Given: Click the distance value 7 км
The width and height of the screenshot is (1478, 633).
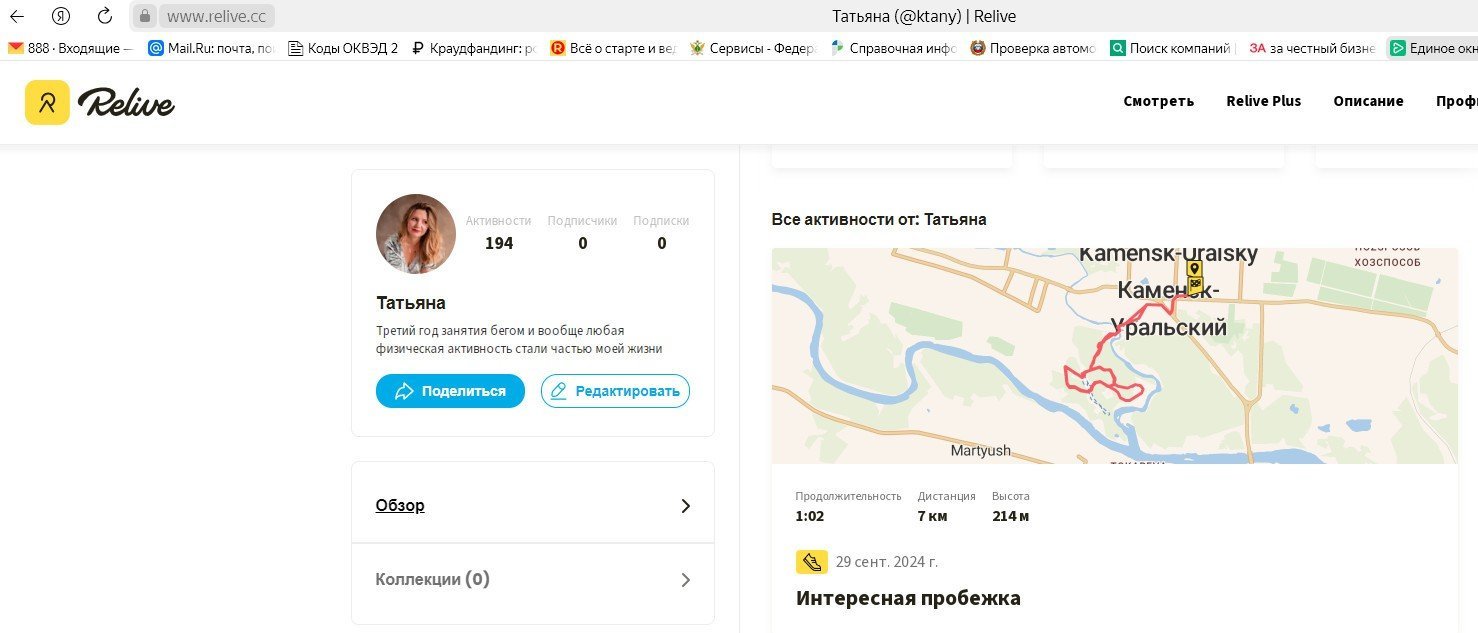Looking at the screenshot, I should tap(932, 516).
